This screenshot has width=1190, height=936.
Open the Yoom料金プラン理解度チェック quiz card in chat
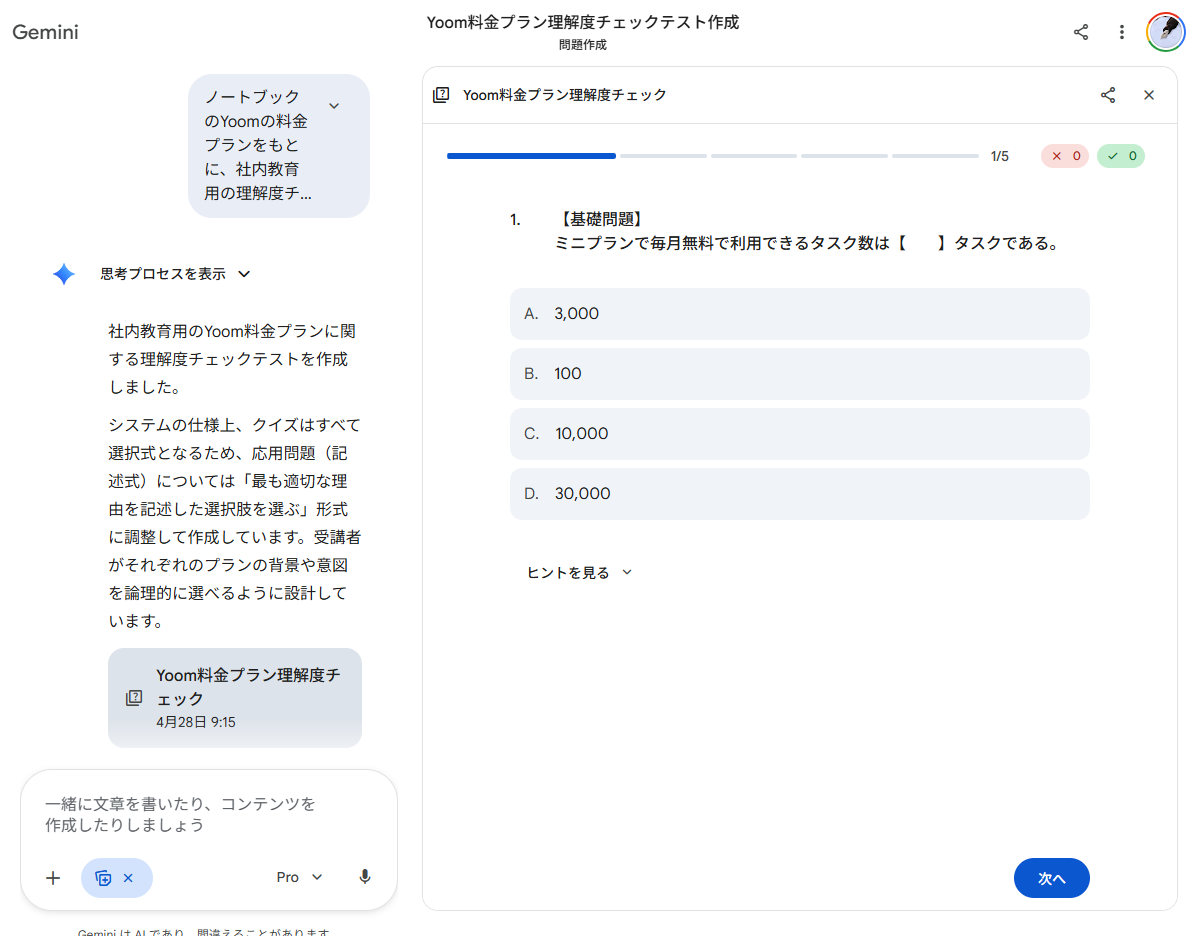(235, 698)
